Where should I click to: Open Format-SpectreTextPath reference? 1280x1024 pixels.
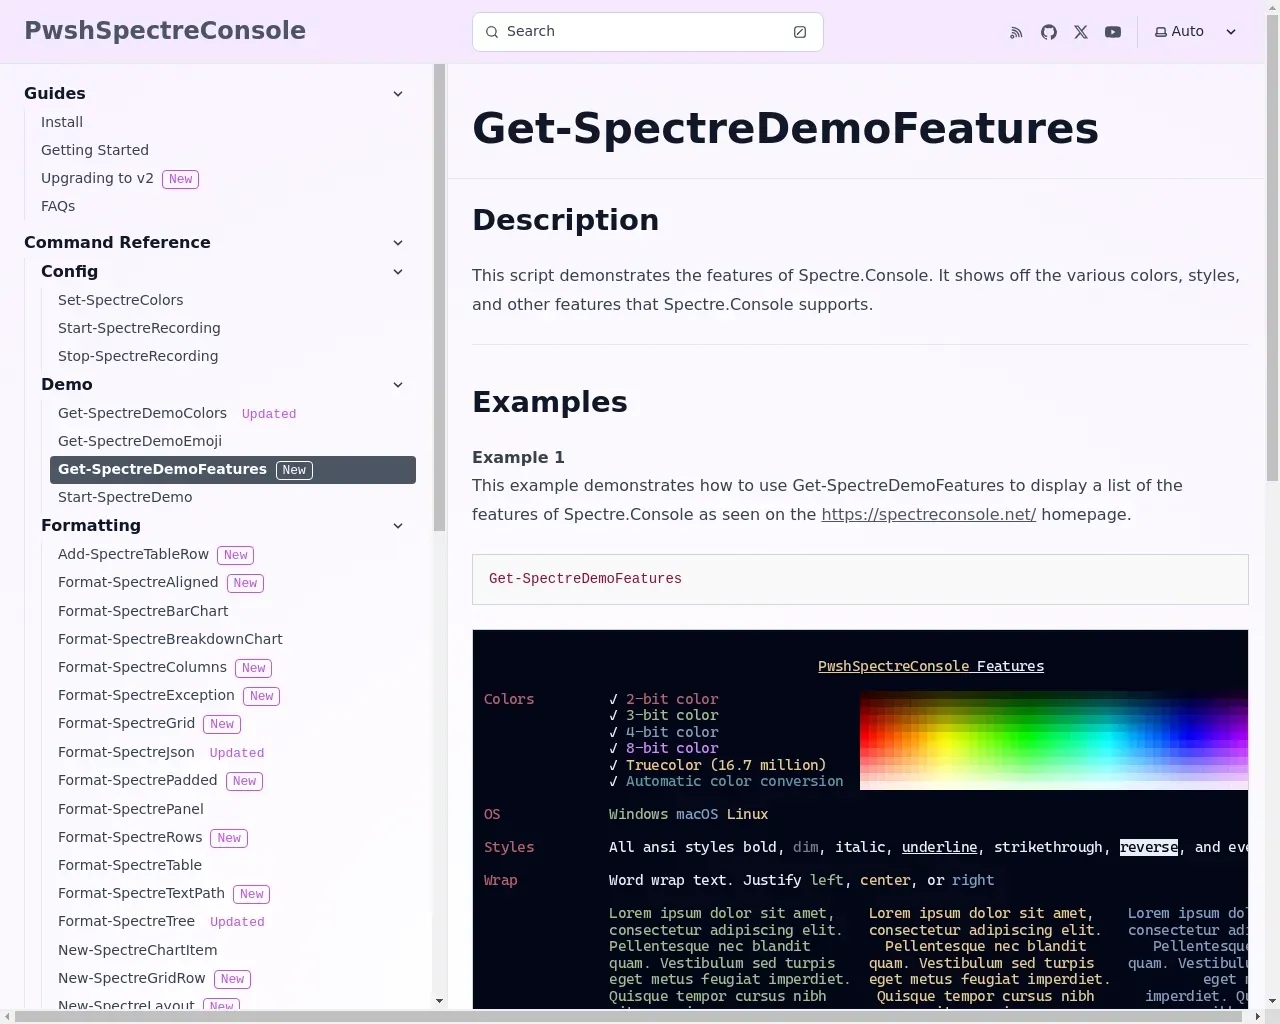click(141, 893)
